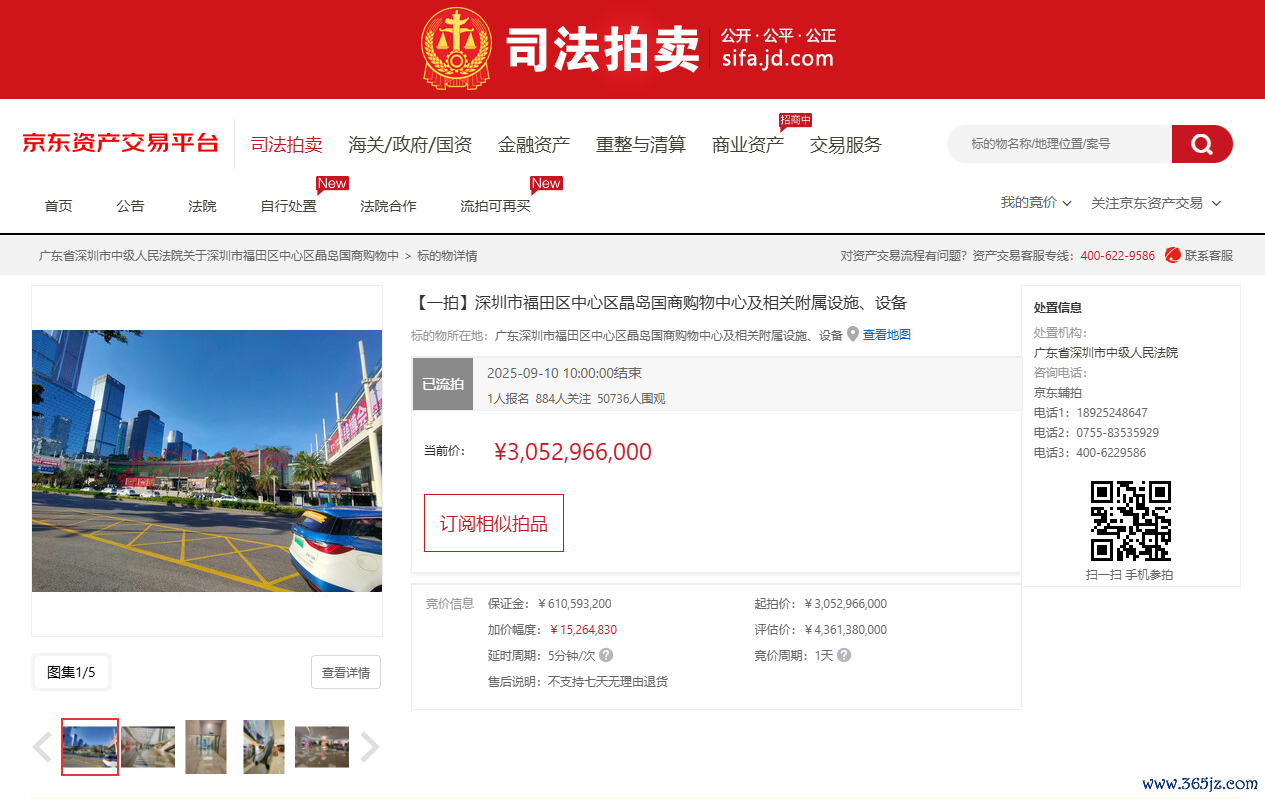Click the 标的物详情 breadcrumb text
The width and height of the screenshot is (1265, 799).
[447, 256]
